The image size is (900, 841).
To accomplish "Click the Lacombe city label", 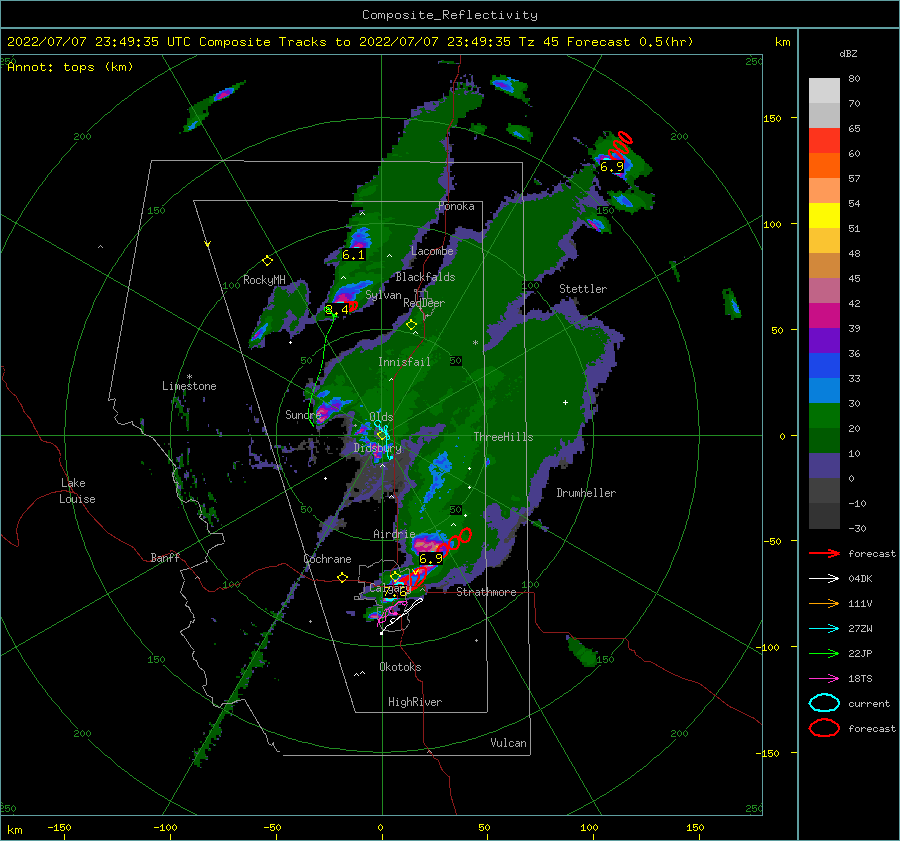I will tap(432, 251).
